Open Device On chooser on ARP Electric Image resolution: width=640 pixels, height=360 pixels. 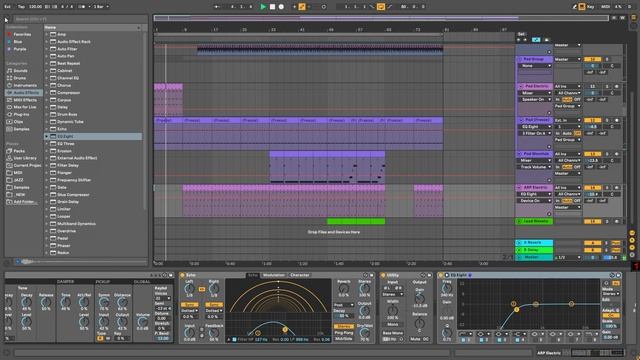point(536,201)
